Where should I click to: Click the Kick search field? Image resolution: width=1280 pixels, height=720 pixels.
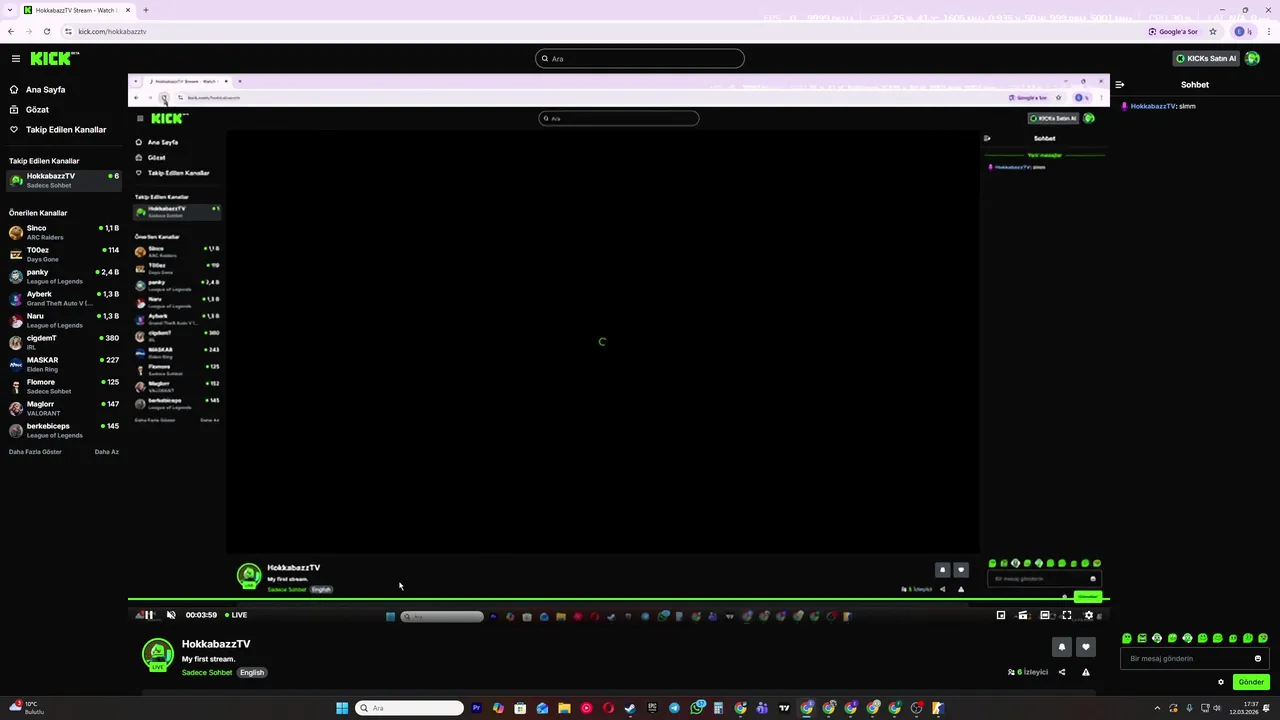tap(640, 58)
